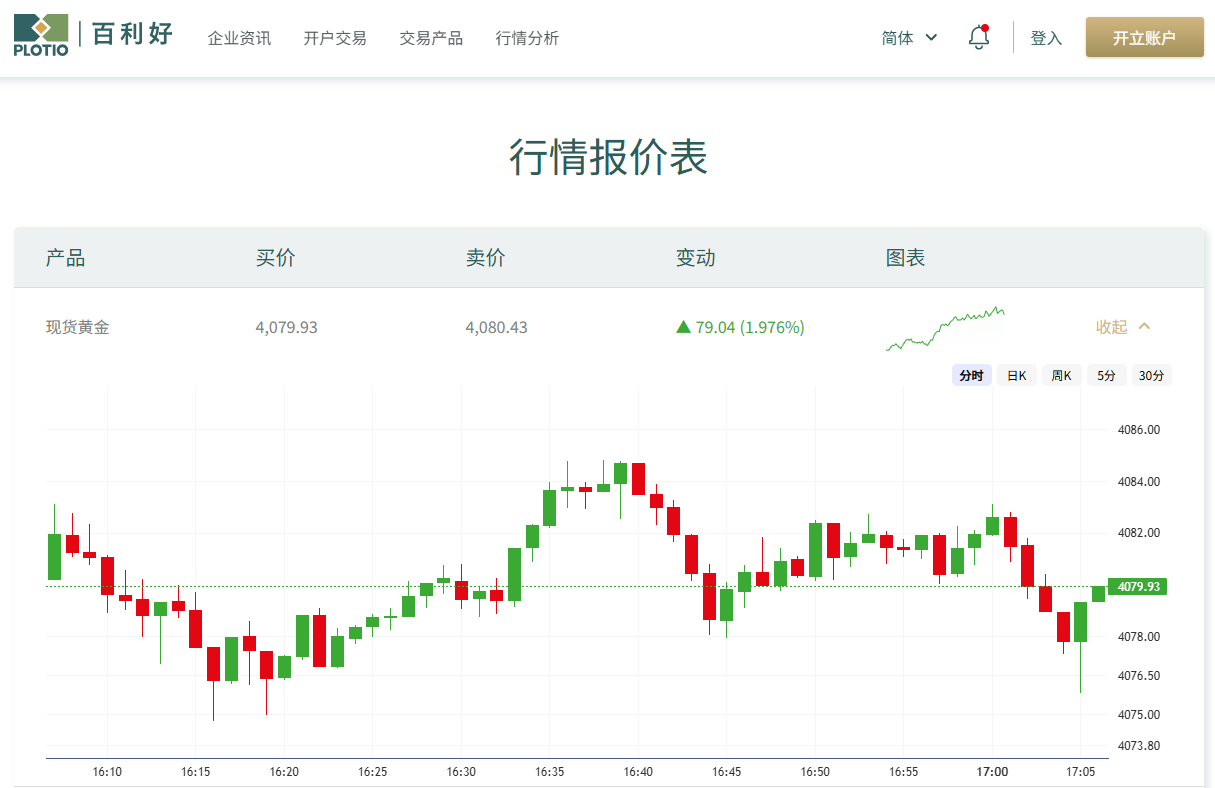Image resolution: width=1215 pixels, height=788 pixels.
Task: Click the red notification dot on the bell
Action: click(988, 26)
